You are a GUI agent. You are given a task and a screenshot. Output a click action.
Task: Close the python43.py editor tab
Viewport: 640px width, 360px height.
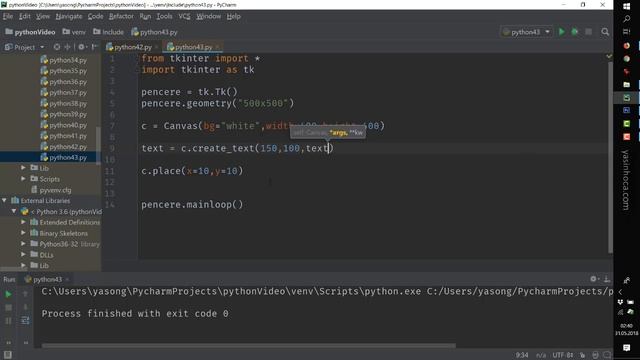218,47
